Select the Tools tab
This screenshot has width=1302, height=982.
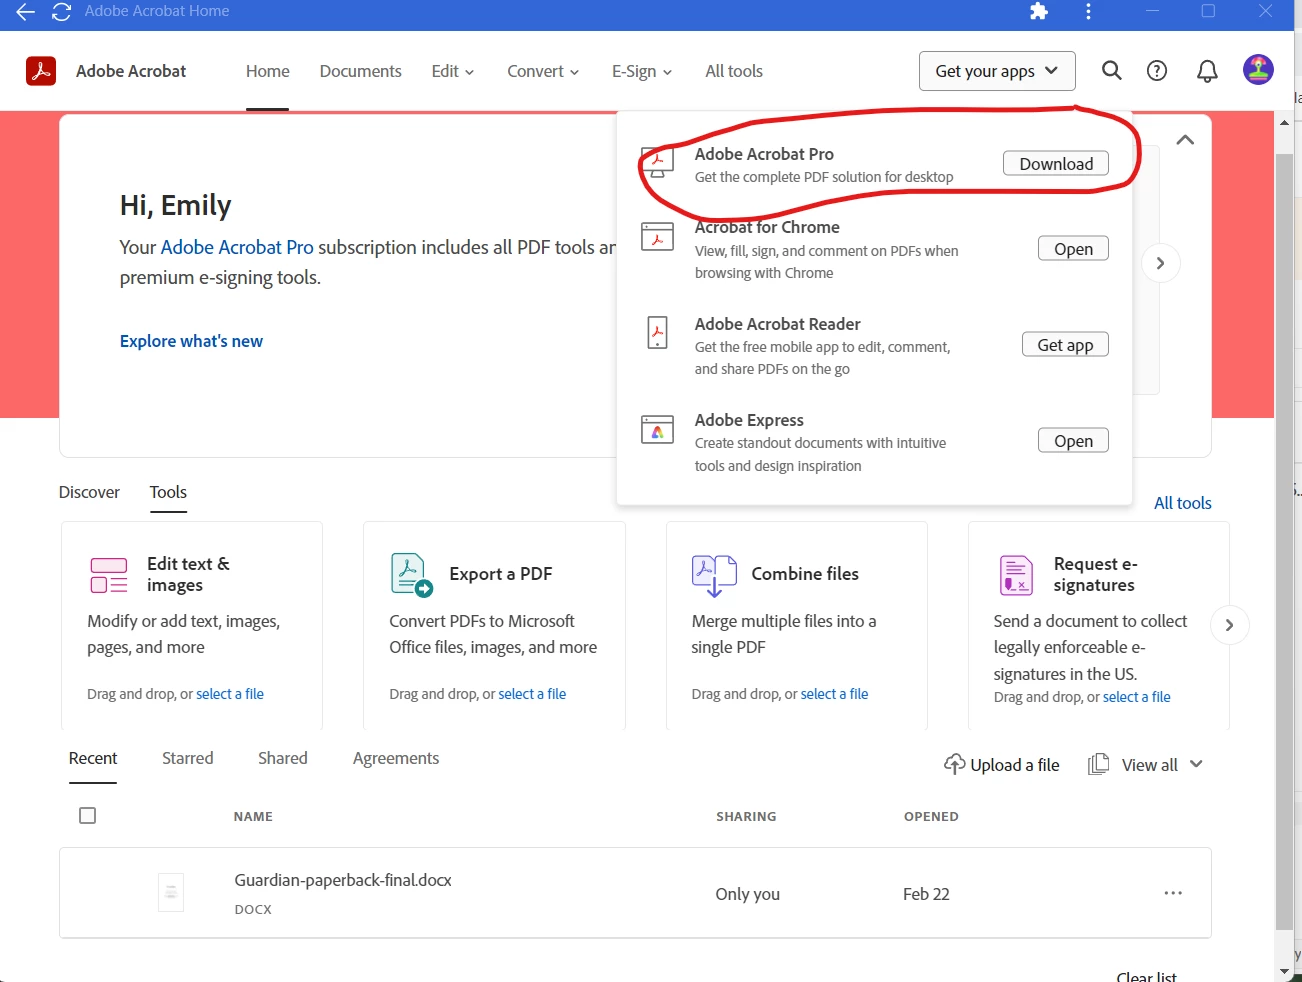tap(168, 492)
